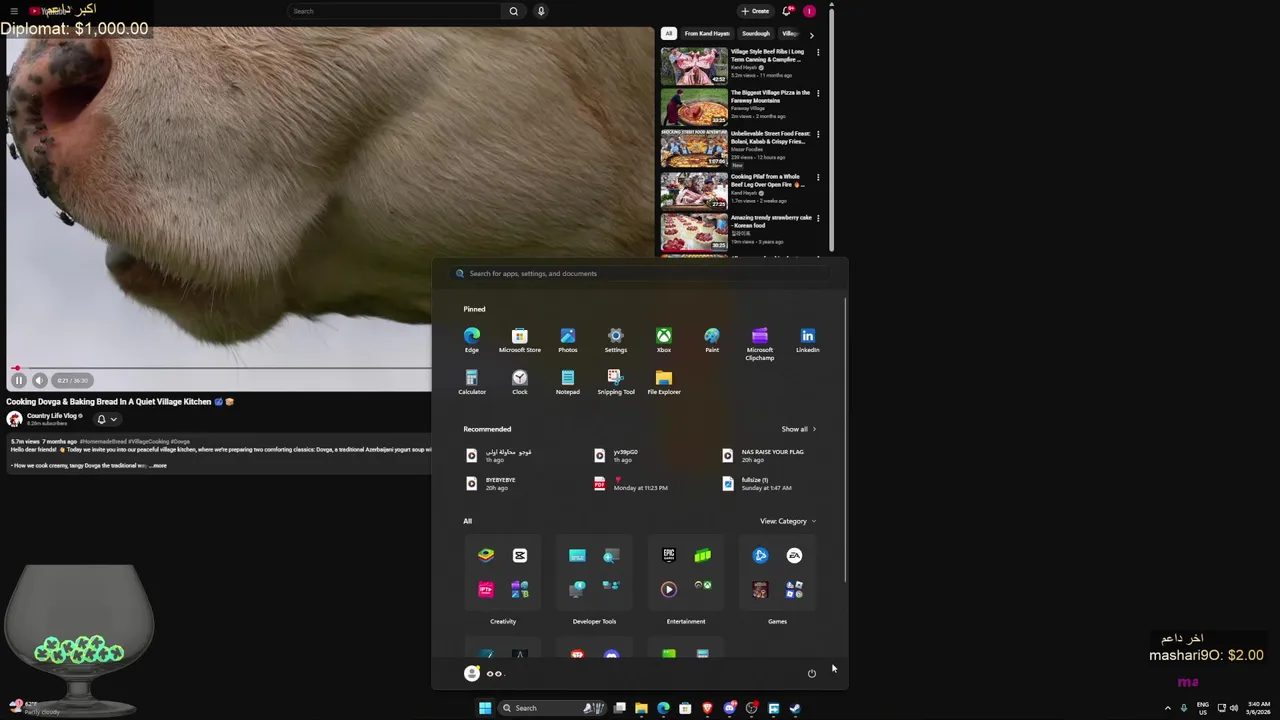Open Snipping Tool pinned app
Viewport: 1280px width, 720px height.
pos(616,382)
